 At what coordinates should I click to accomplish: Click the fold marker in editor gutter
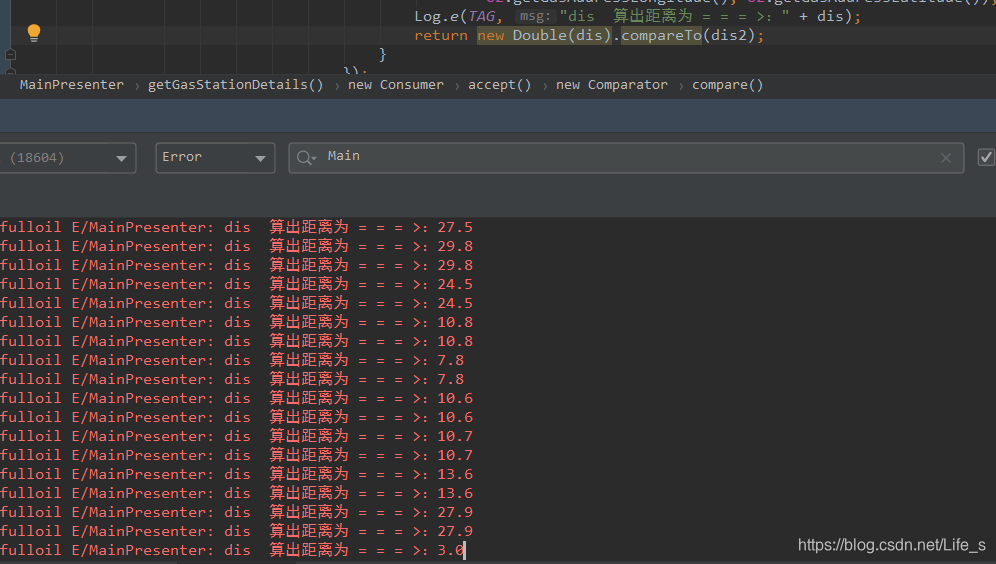pos(10,55)
